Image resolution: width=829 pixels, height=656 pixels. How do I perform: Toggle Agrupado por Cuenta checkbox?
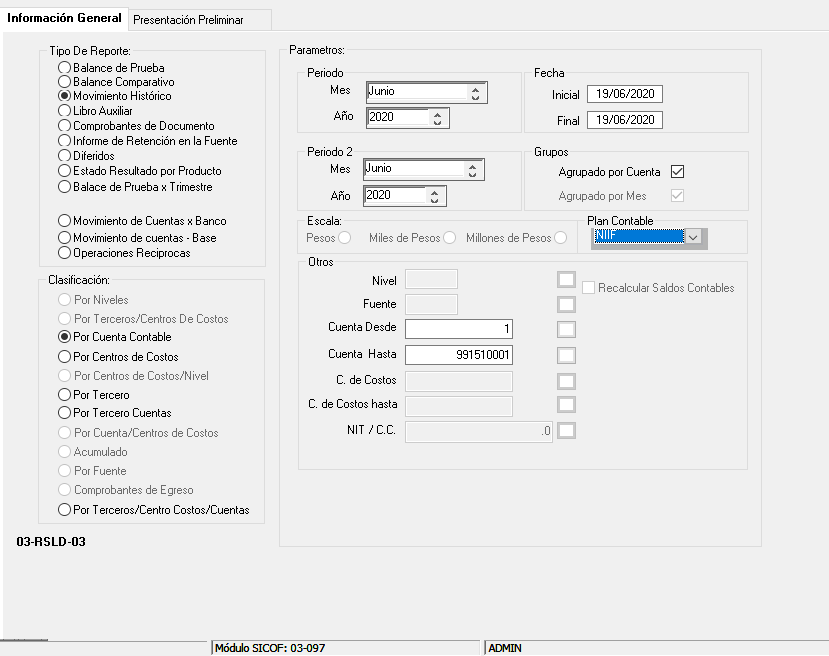tap(677, 172)
